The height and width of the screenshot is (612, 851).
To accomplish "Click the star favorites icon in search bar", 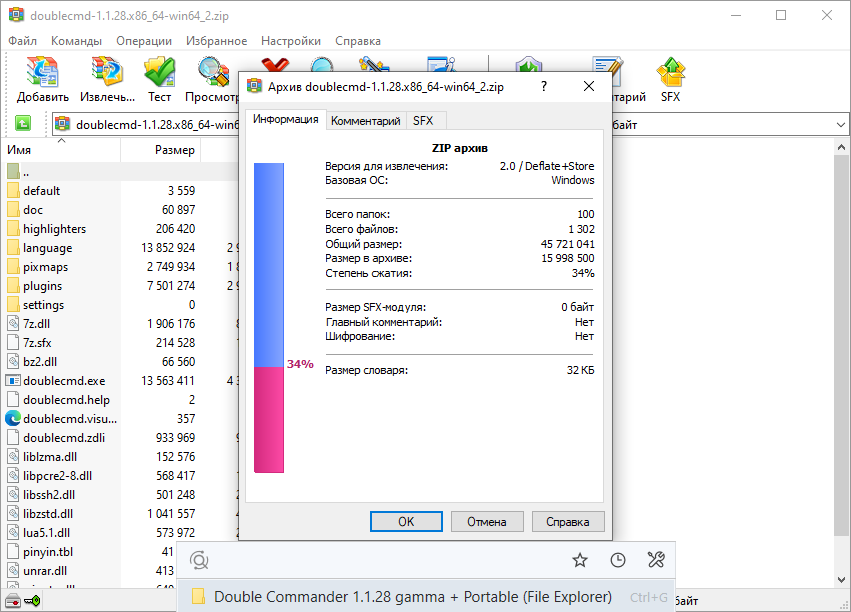I will pos(580,560).
